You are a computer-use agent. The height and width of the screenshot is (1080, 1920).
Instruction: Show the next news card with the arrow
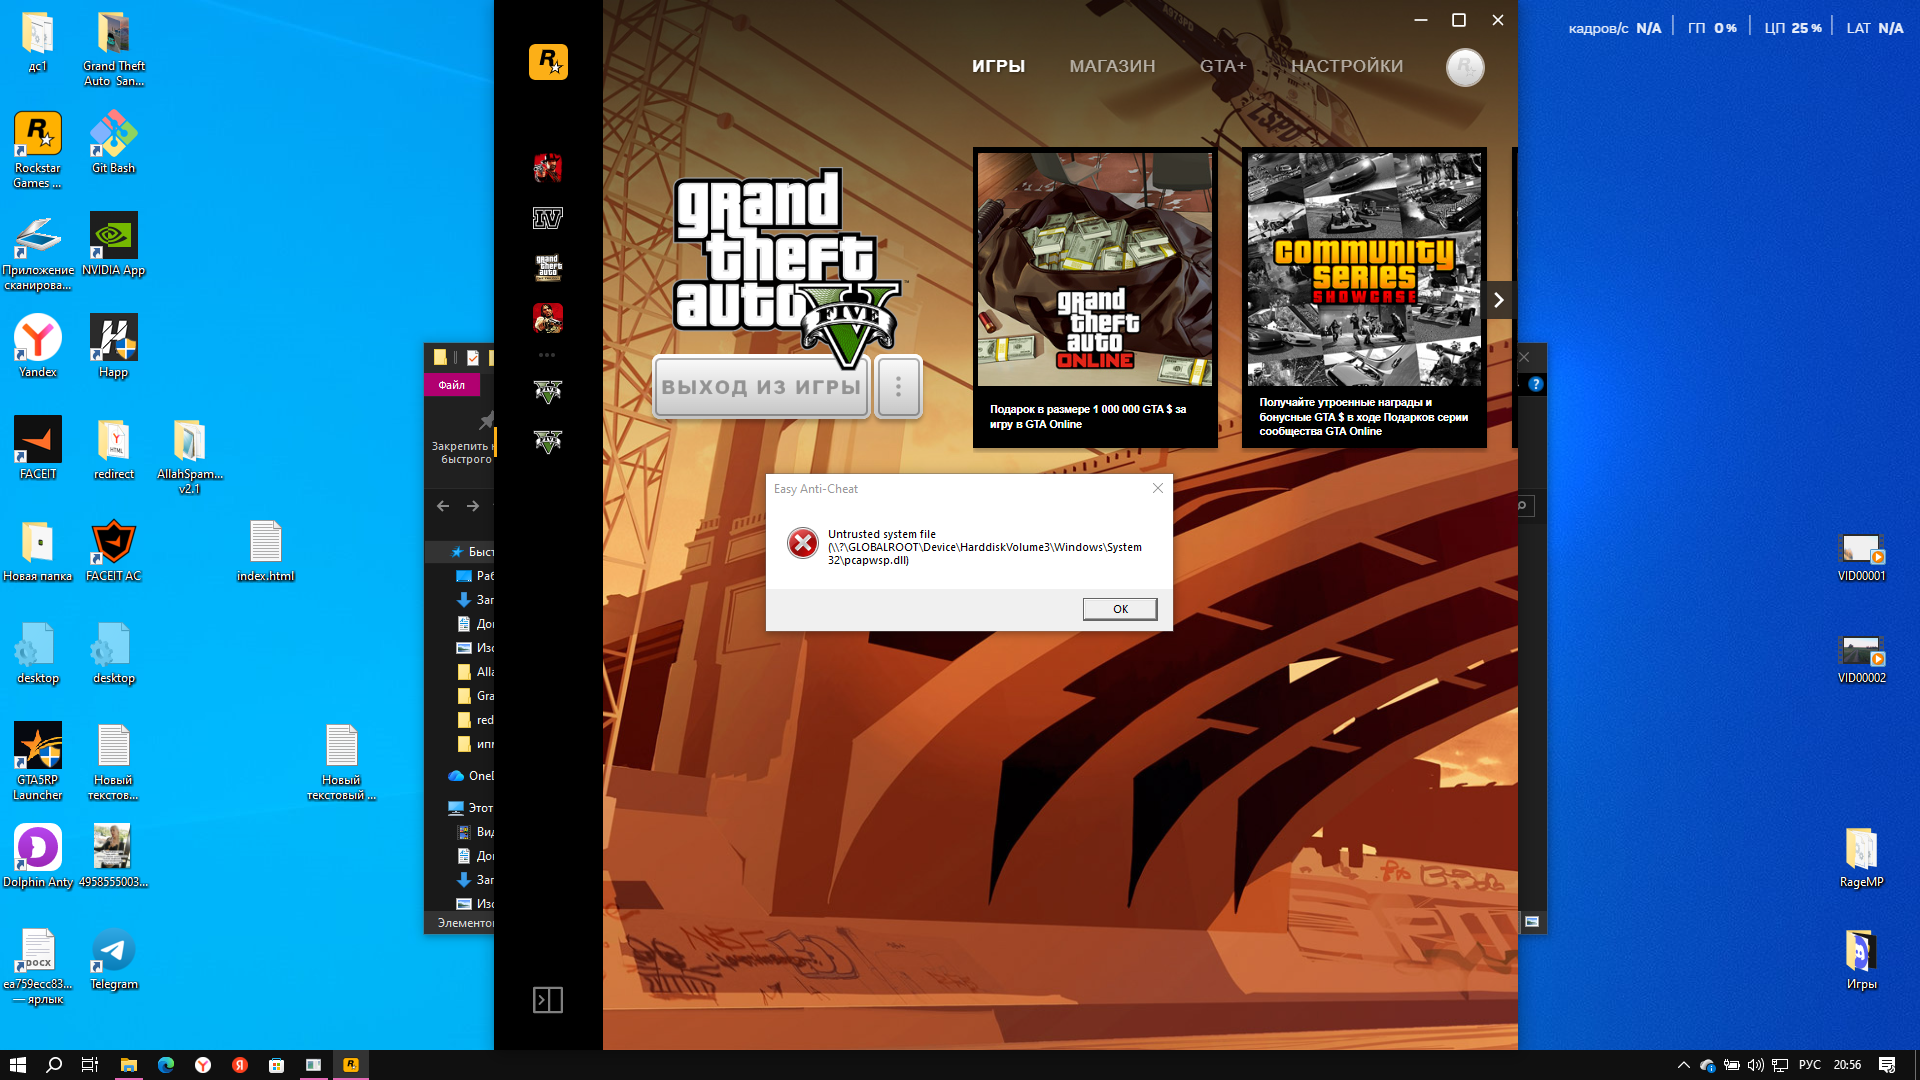[x=1498, y=300]
